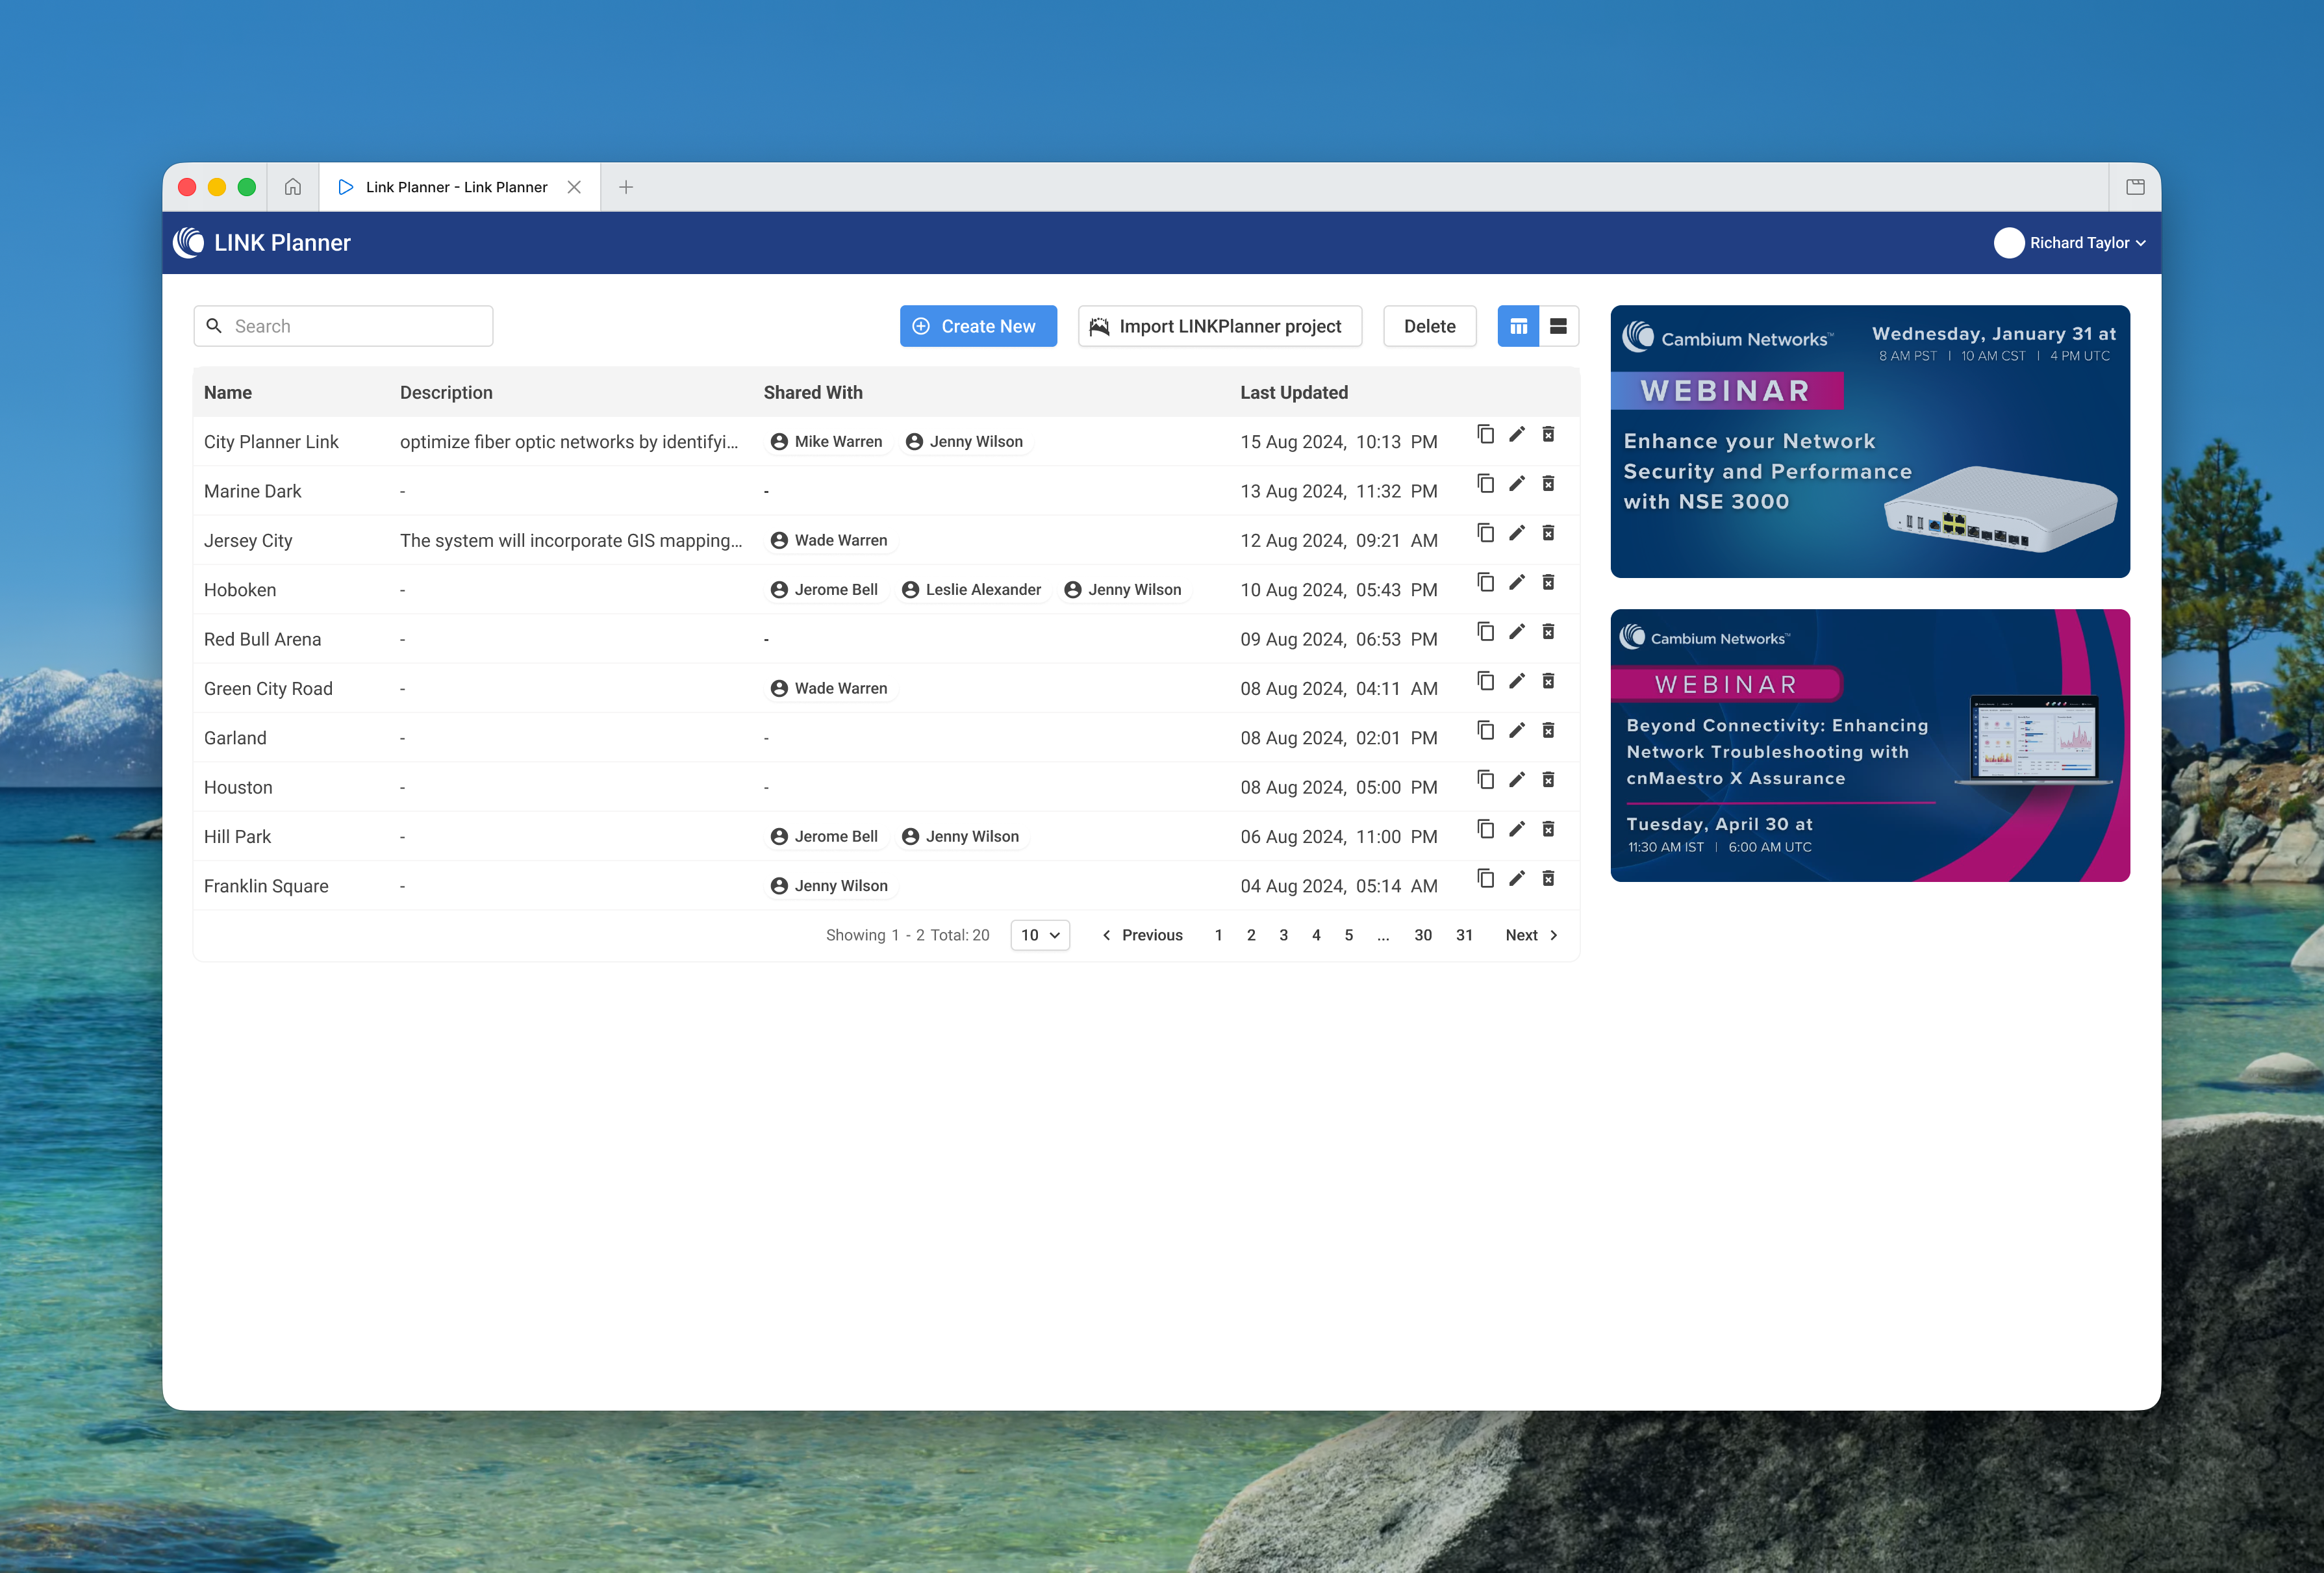Open the Franklin Square project name
Image resolution: width=2324 pixels, height=1573 pixels.
(266, 886)
